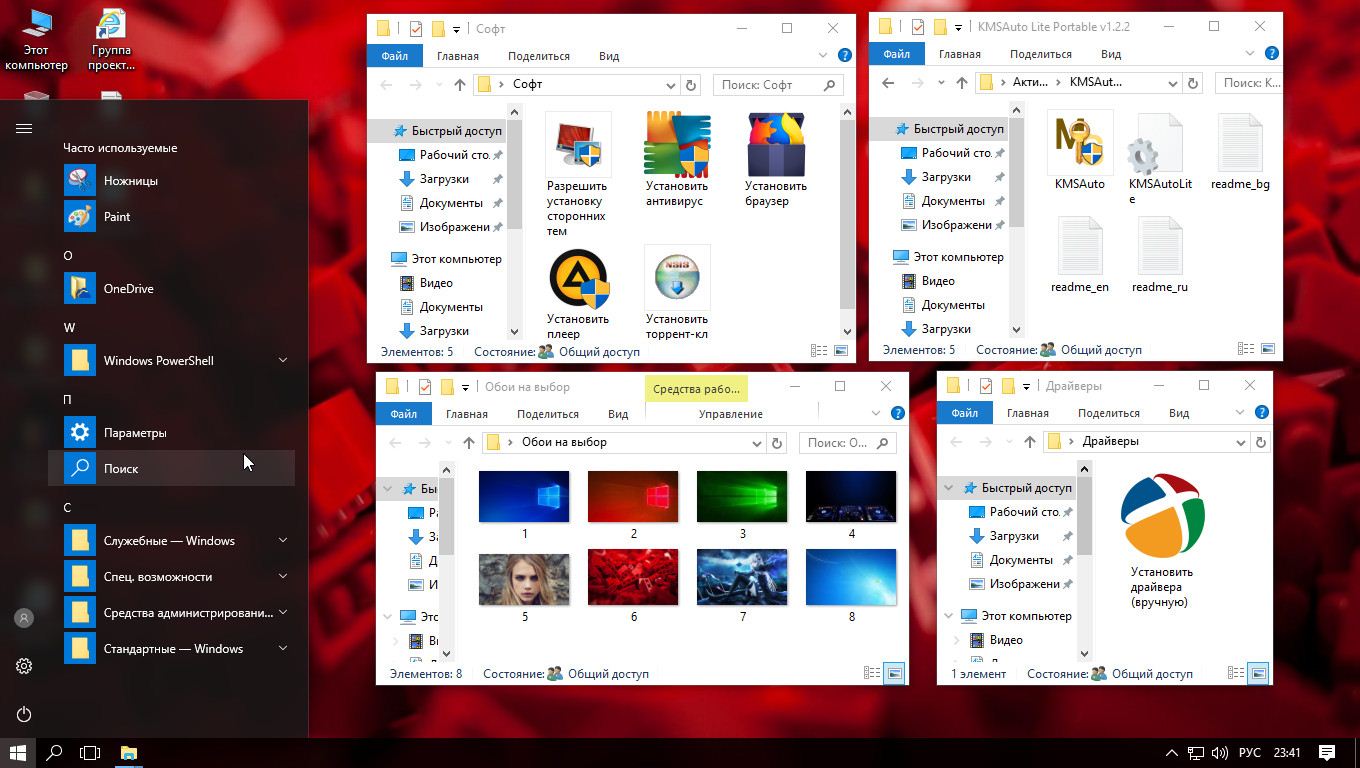
Task: Switch Драйверы window to details view
Action: pos(1236,673)
